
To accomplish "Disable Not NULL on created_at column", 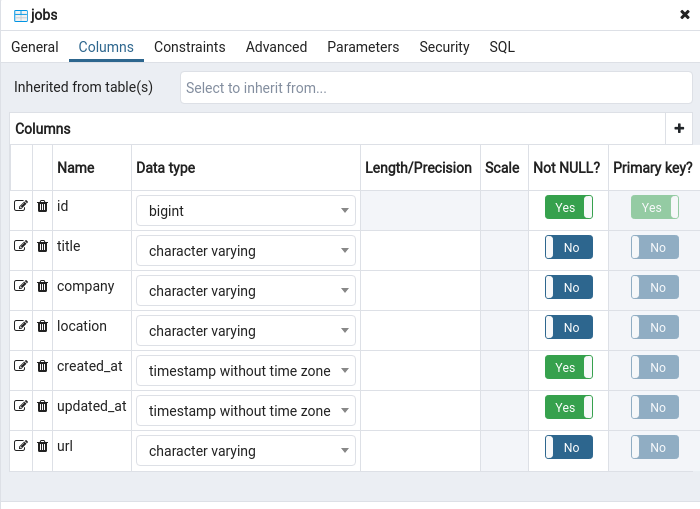I will tap(568, 368).
